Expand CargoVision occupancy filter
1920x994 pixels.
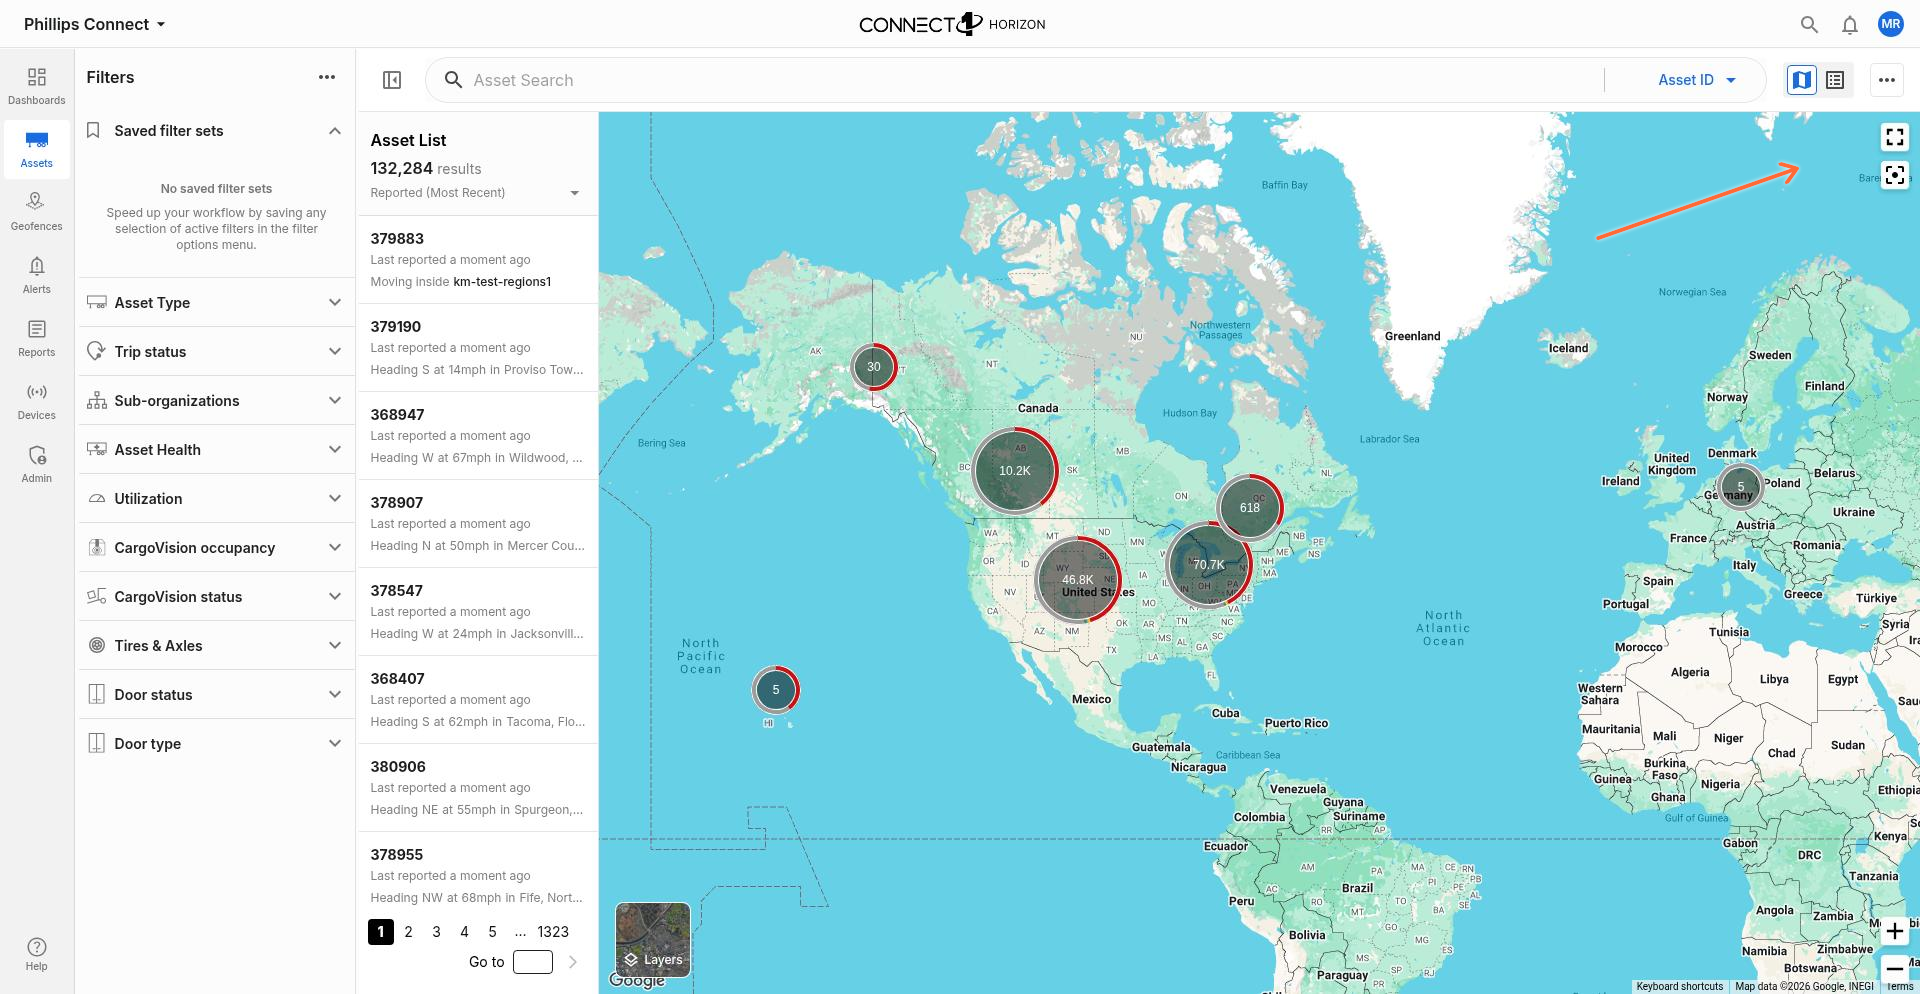click(216, 548)
